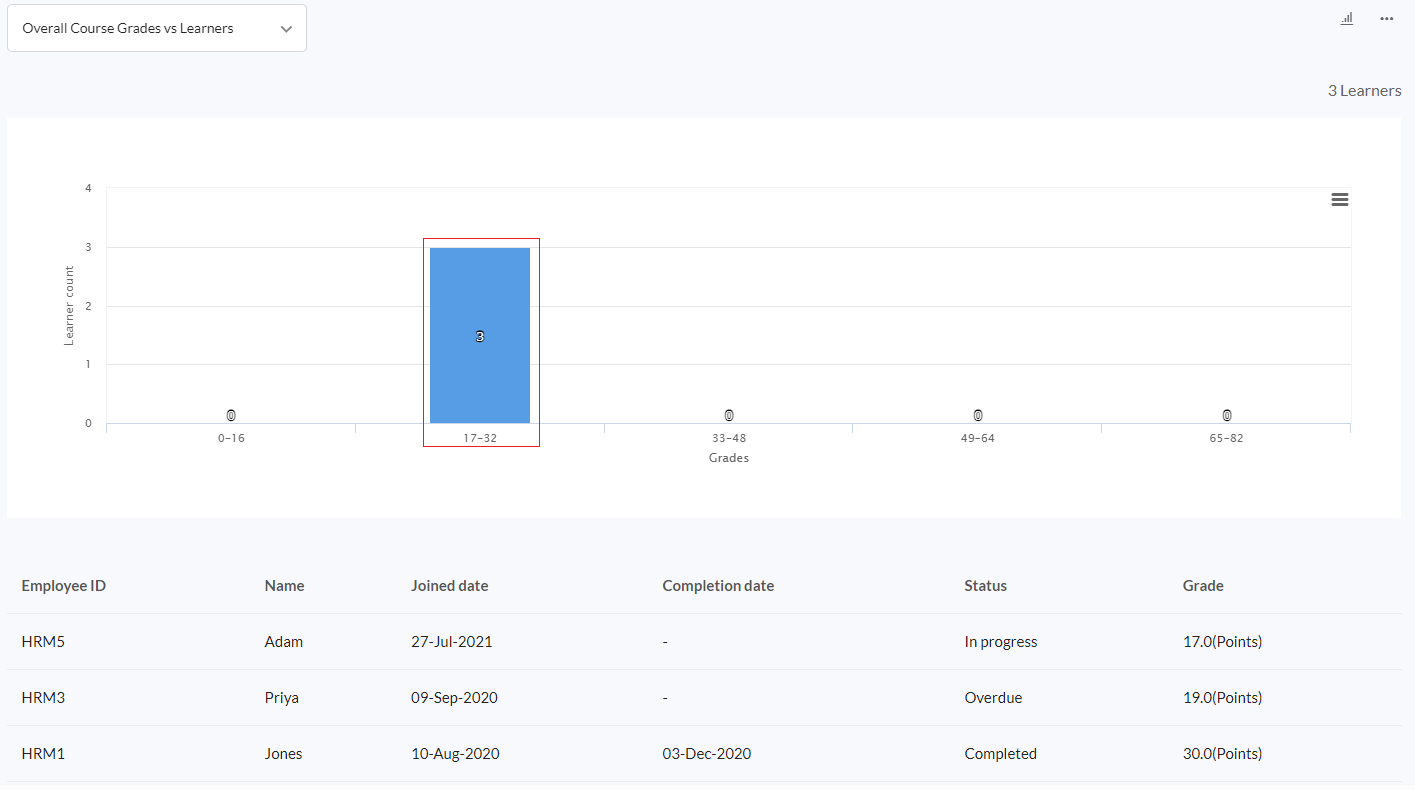Open the three-dot more options menu
1415x790 pixels.
[1386, 18]
